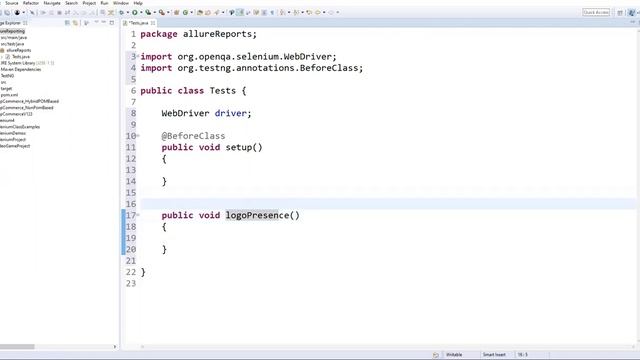Select the src/test/java folder

pos(12,44)
